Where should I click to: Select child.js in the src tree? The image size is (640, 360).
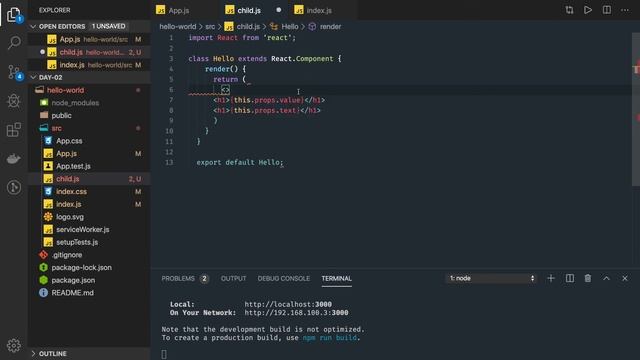click(x=89, y=179)
